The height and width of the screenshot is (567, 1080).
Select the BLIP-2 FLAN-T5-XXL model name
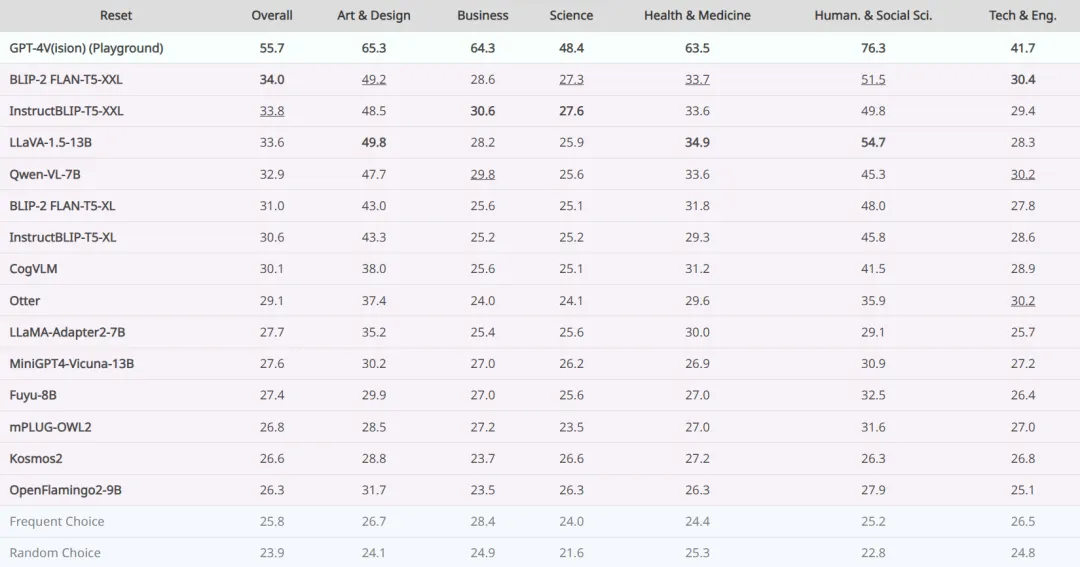click(65, 79)
